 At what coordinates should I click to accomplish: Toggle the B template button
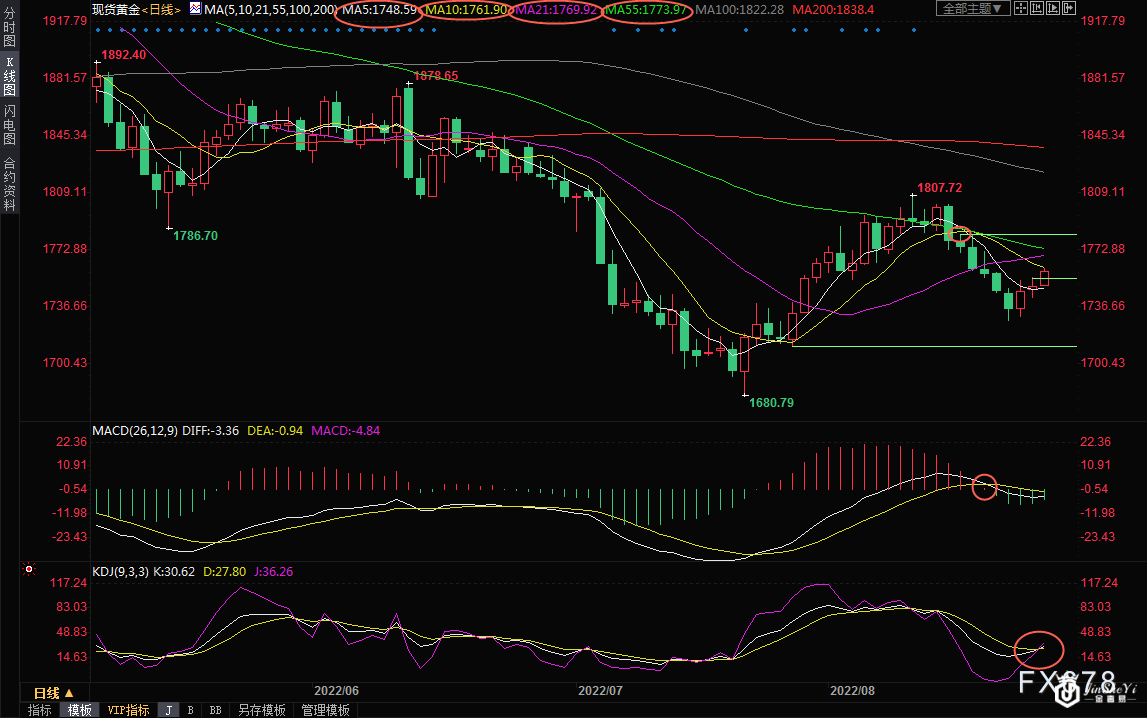pyautogui.click(x=190, y=710)
